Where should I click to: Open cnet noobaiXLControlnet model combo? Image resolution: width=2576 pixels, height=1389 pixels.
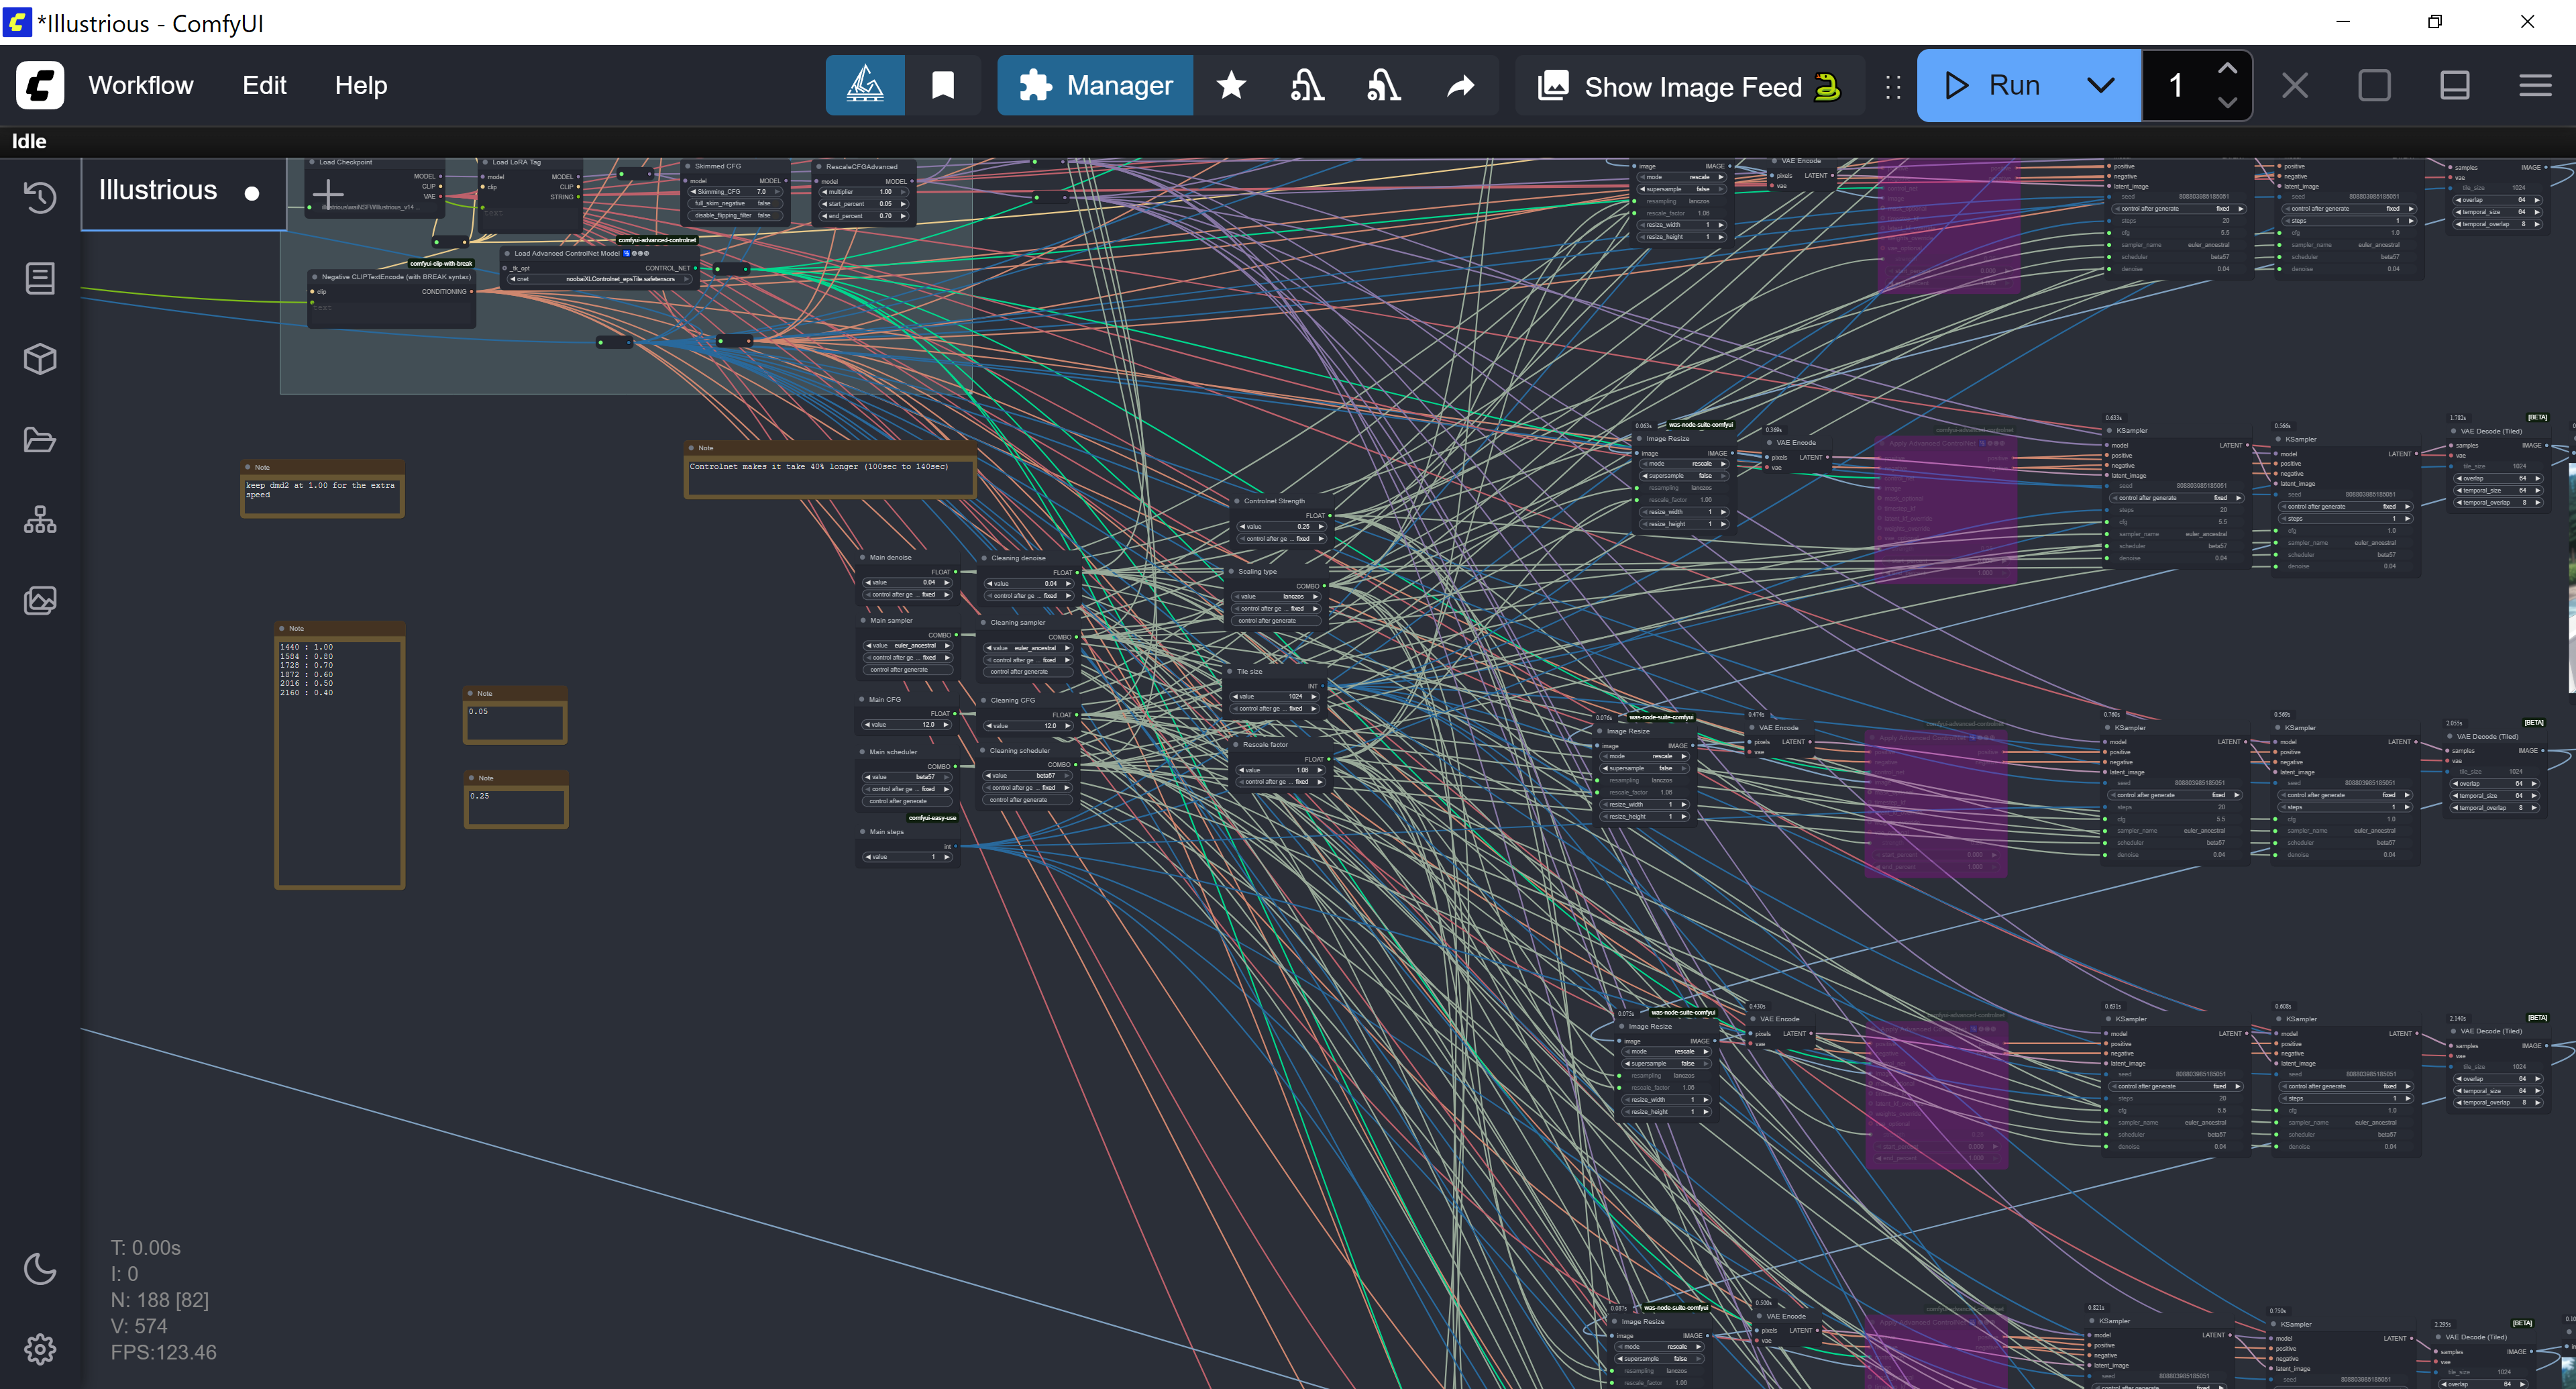600,279
